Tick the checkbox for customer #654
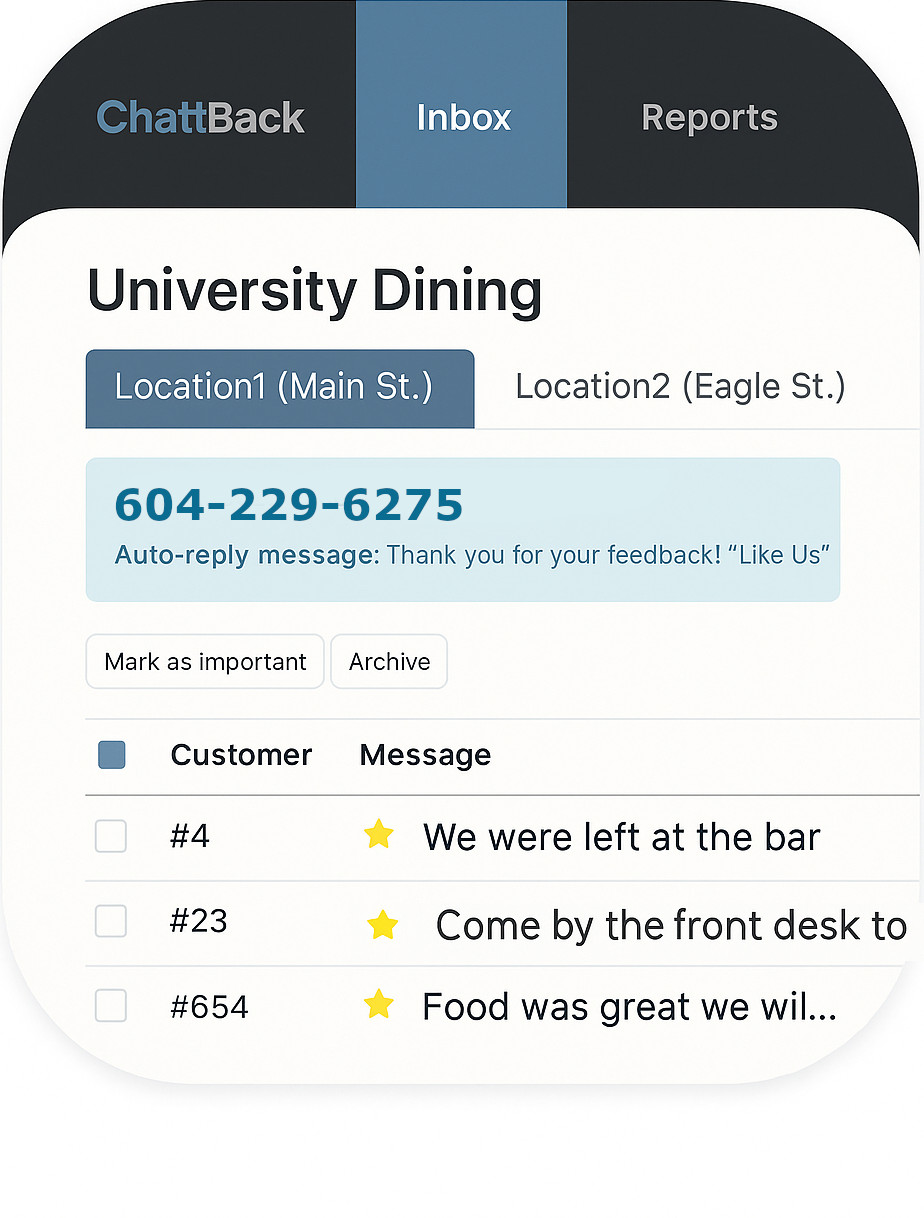This screenshot has height=1218, width=924. 111,1005
